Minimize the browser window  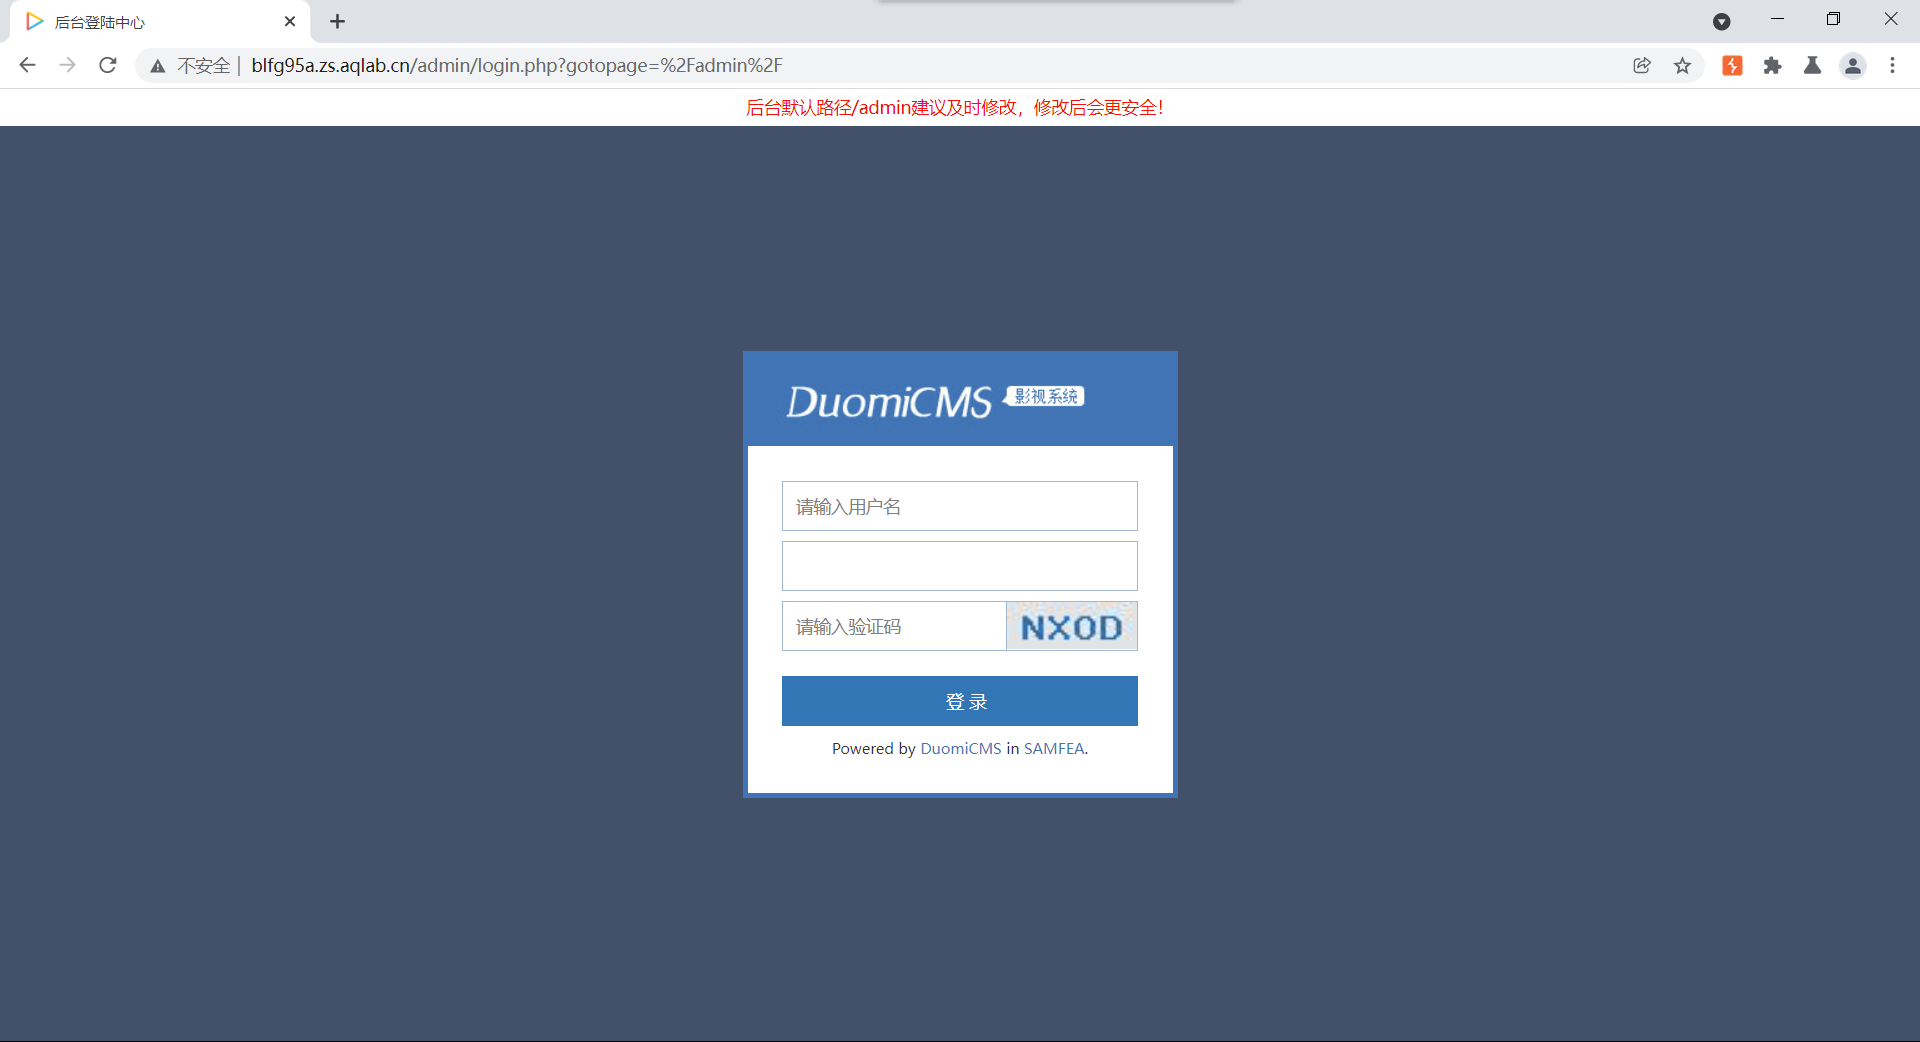1777,20
